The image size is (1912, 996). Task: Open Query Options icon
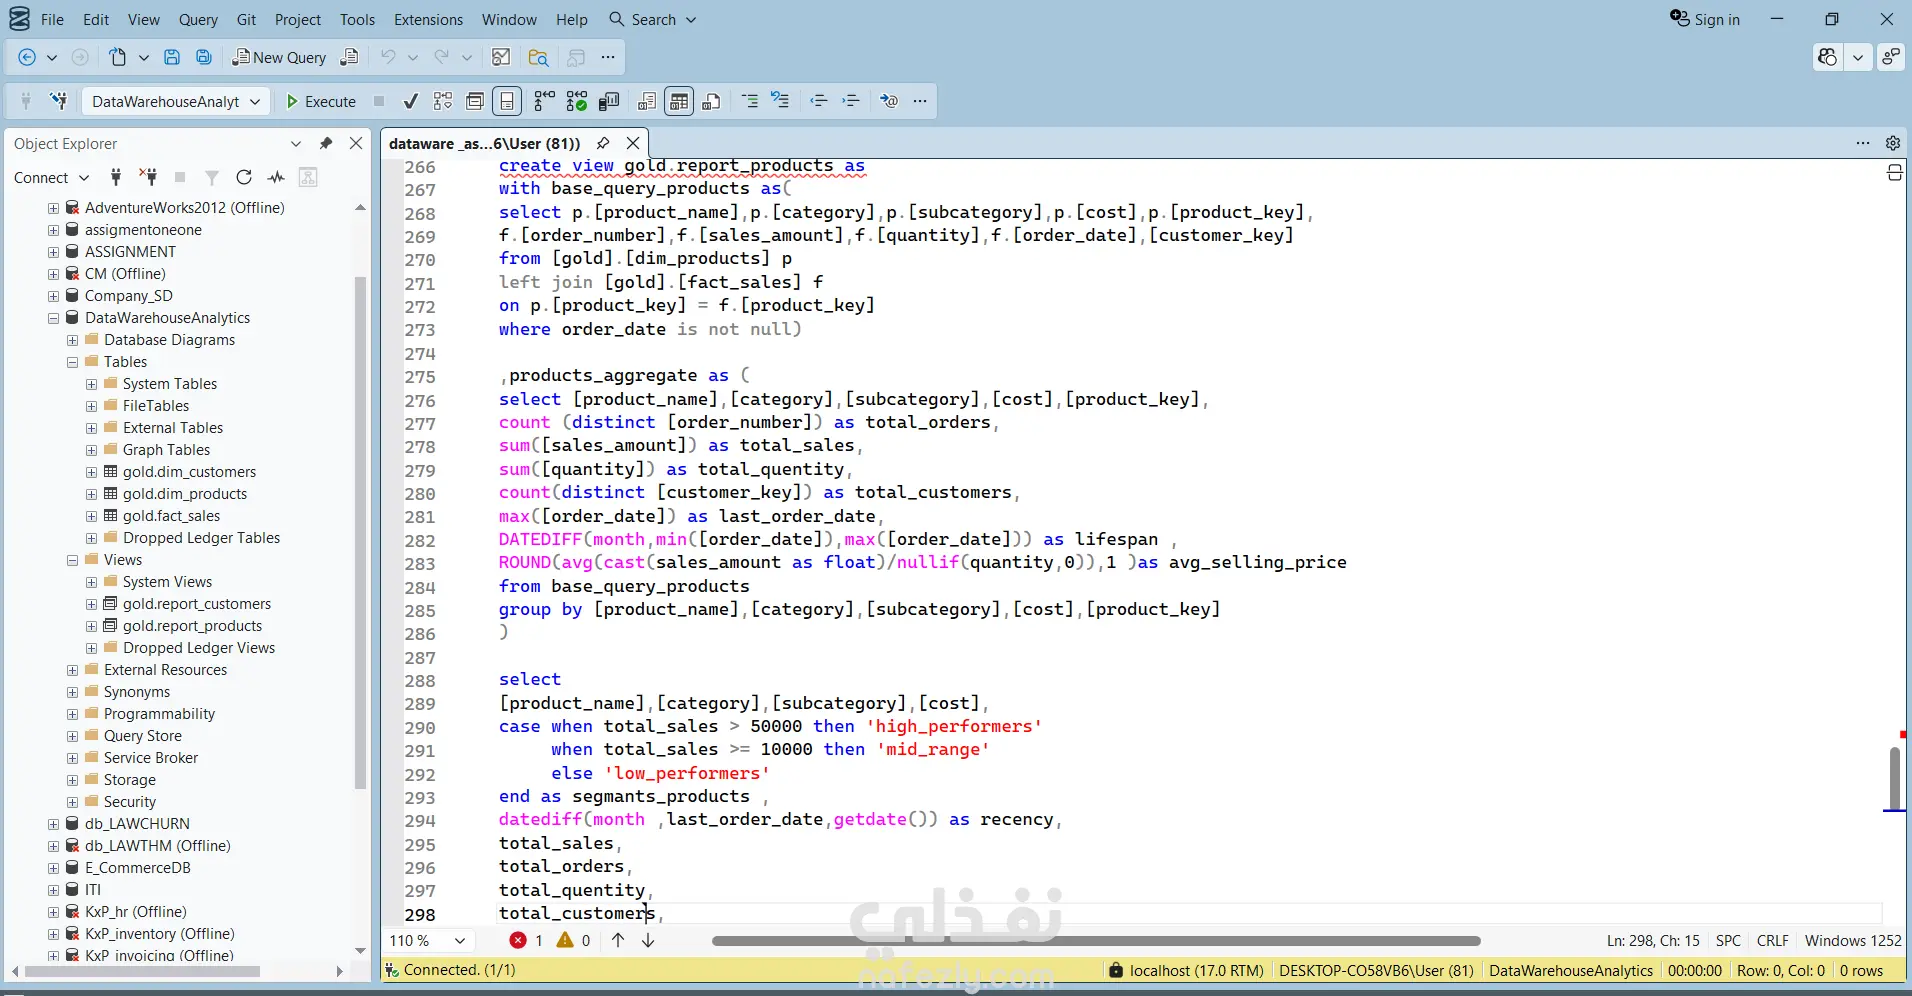pyautogui.click(x=475, y=101)
